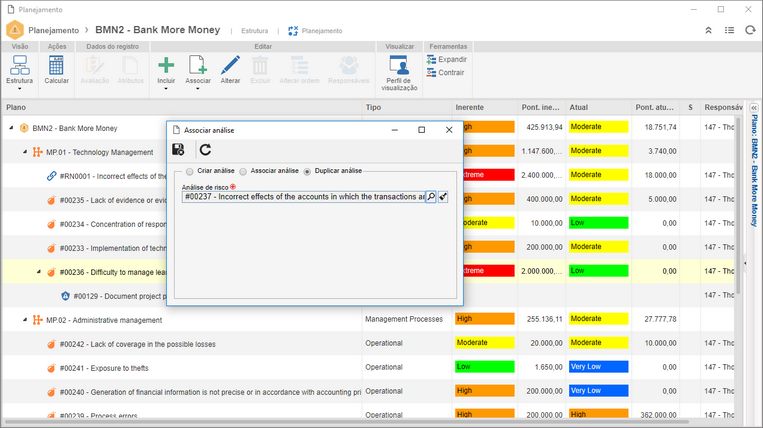
Task: Click the risk icon of #00235 row
Action: click(x=52, y=200)
